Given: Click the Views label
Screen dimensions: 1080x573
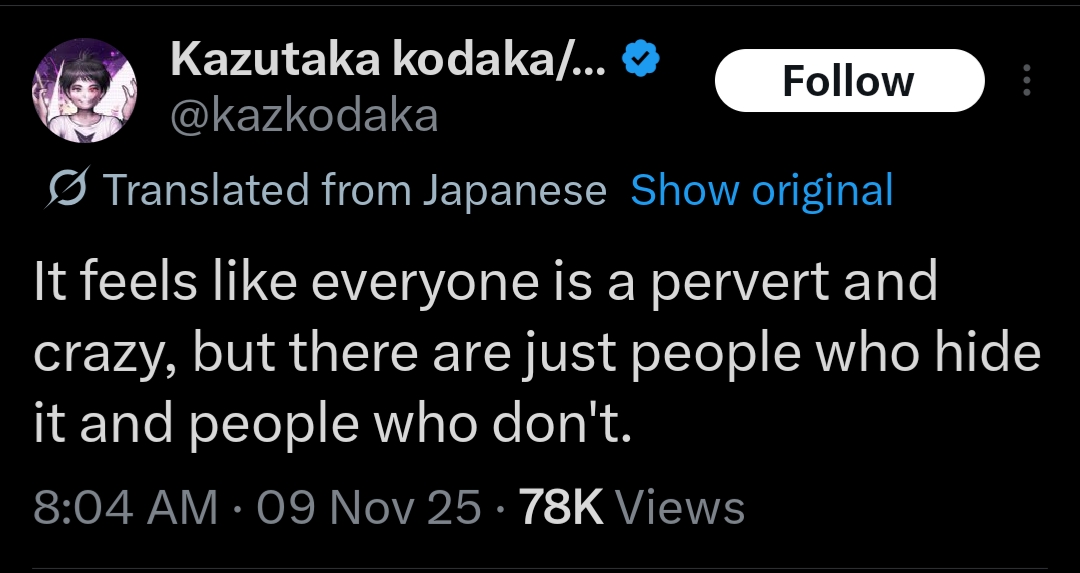Looking at the screenshot, I should 680,508.
